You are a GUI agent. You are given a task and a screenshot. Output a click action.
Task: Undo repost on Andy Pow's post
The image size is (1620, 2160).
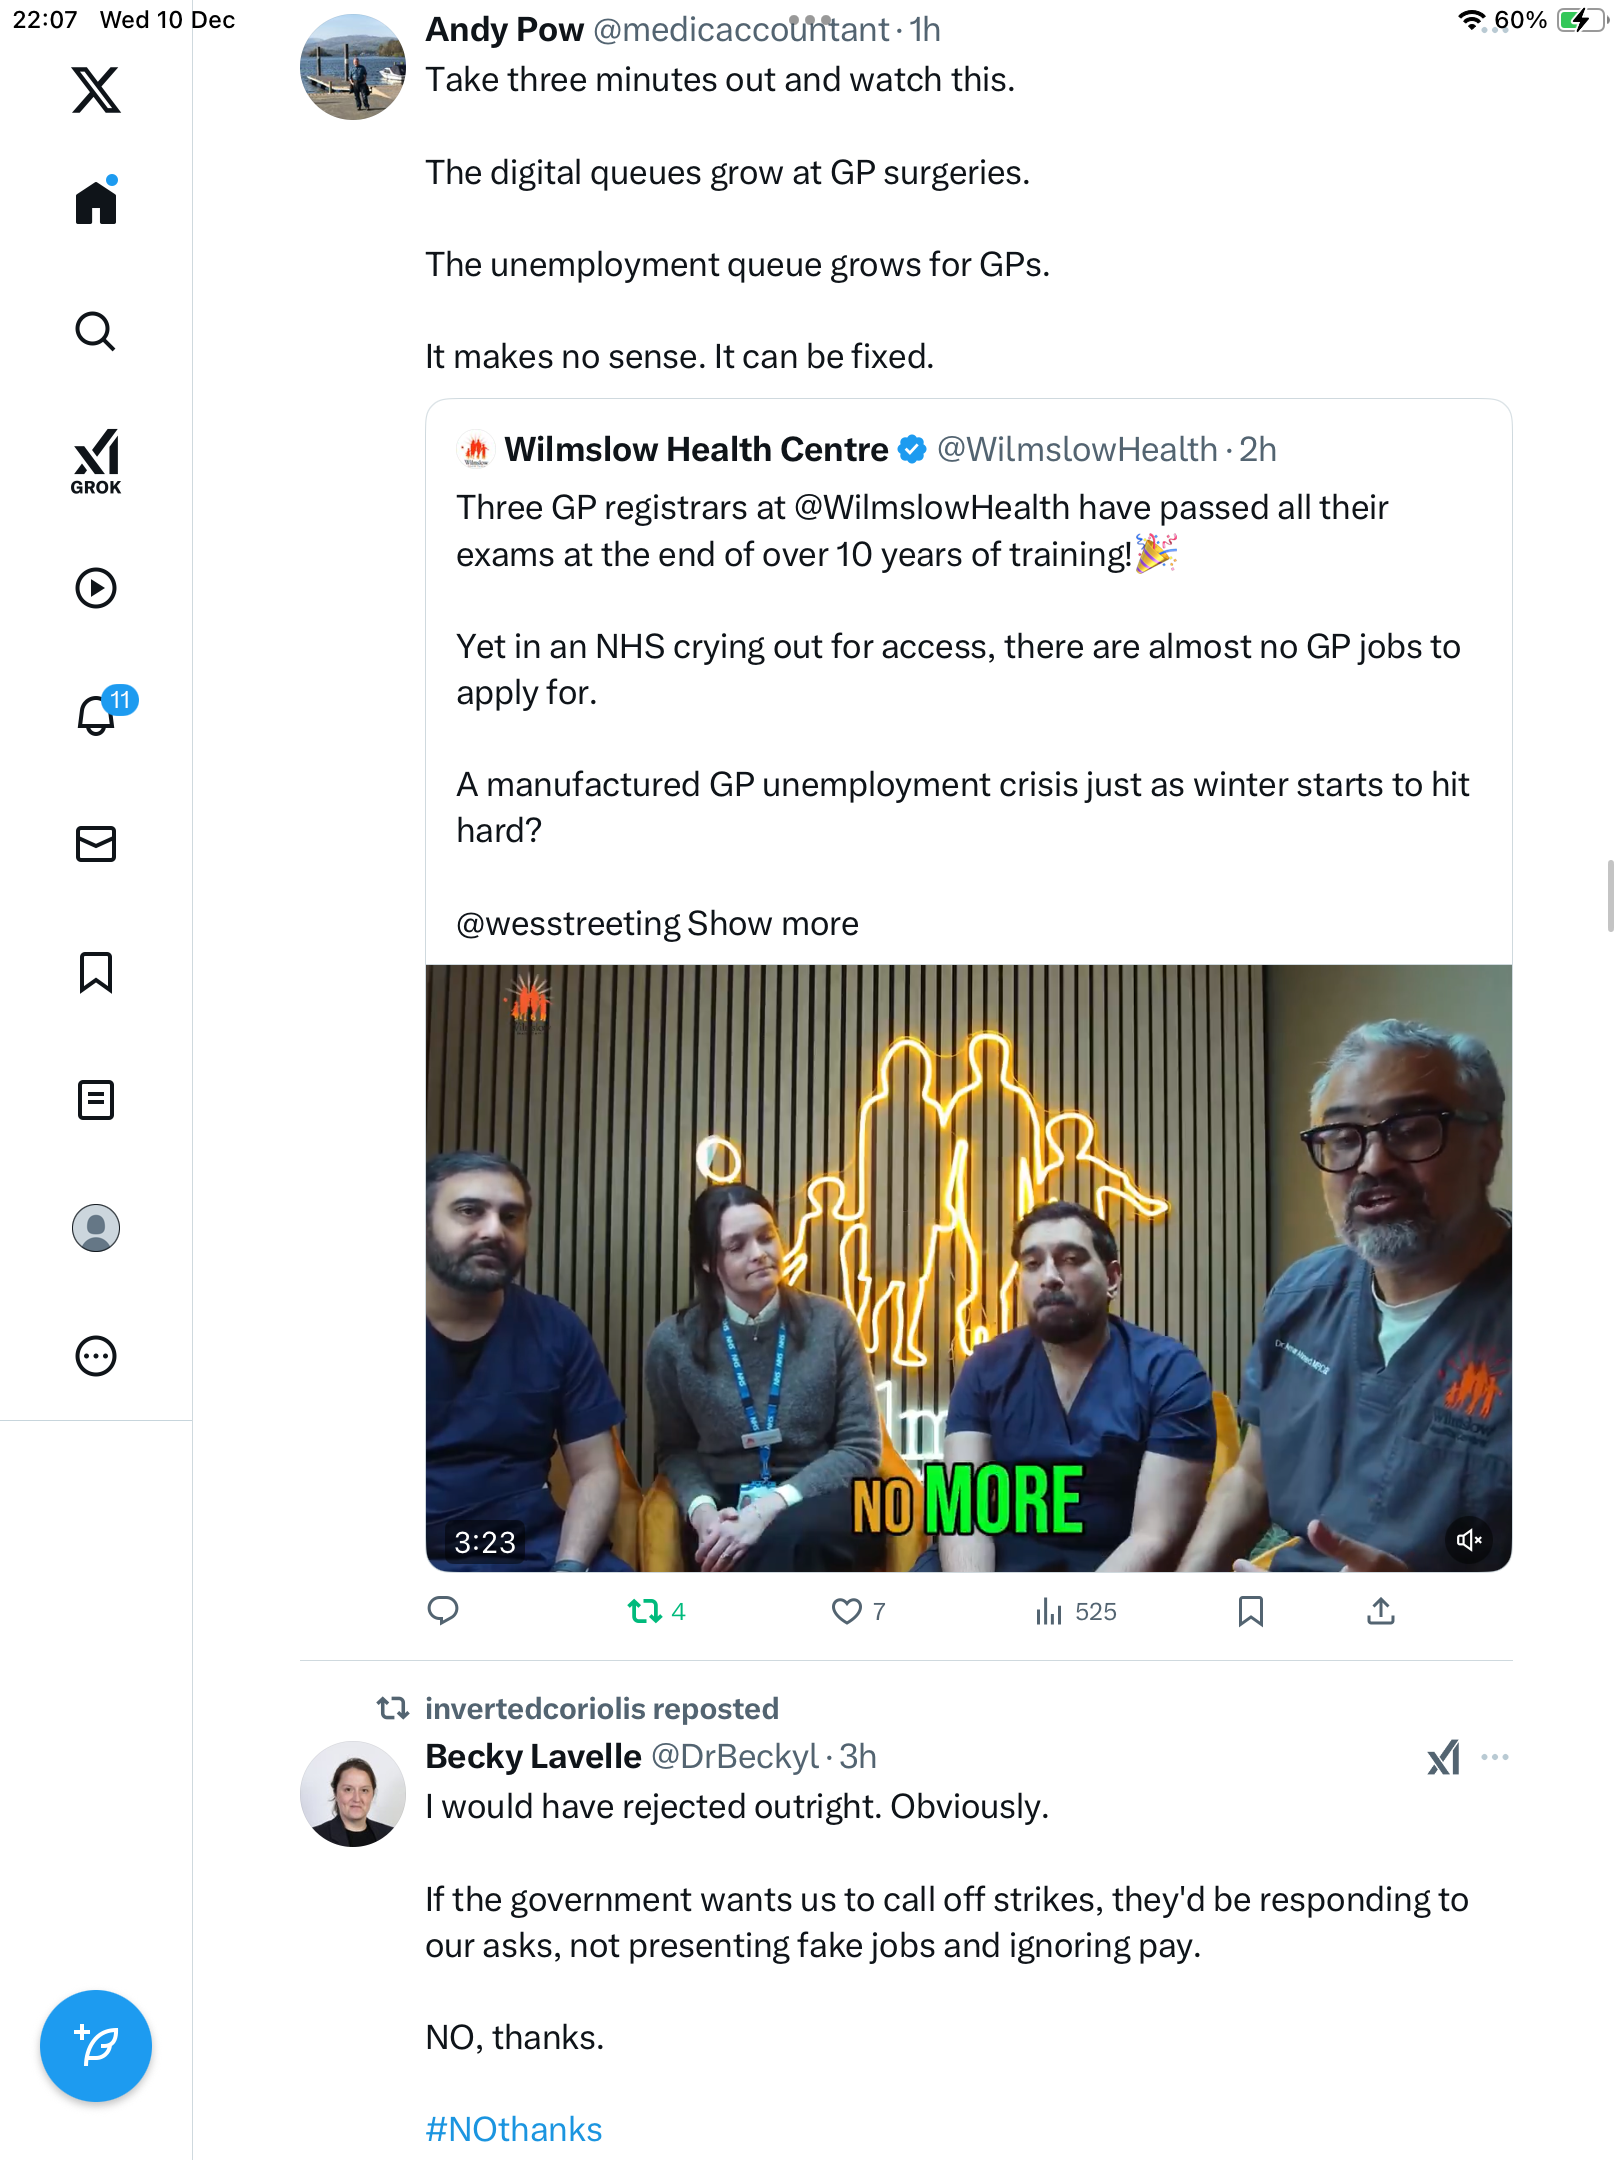(x=645, y=1611)
